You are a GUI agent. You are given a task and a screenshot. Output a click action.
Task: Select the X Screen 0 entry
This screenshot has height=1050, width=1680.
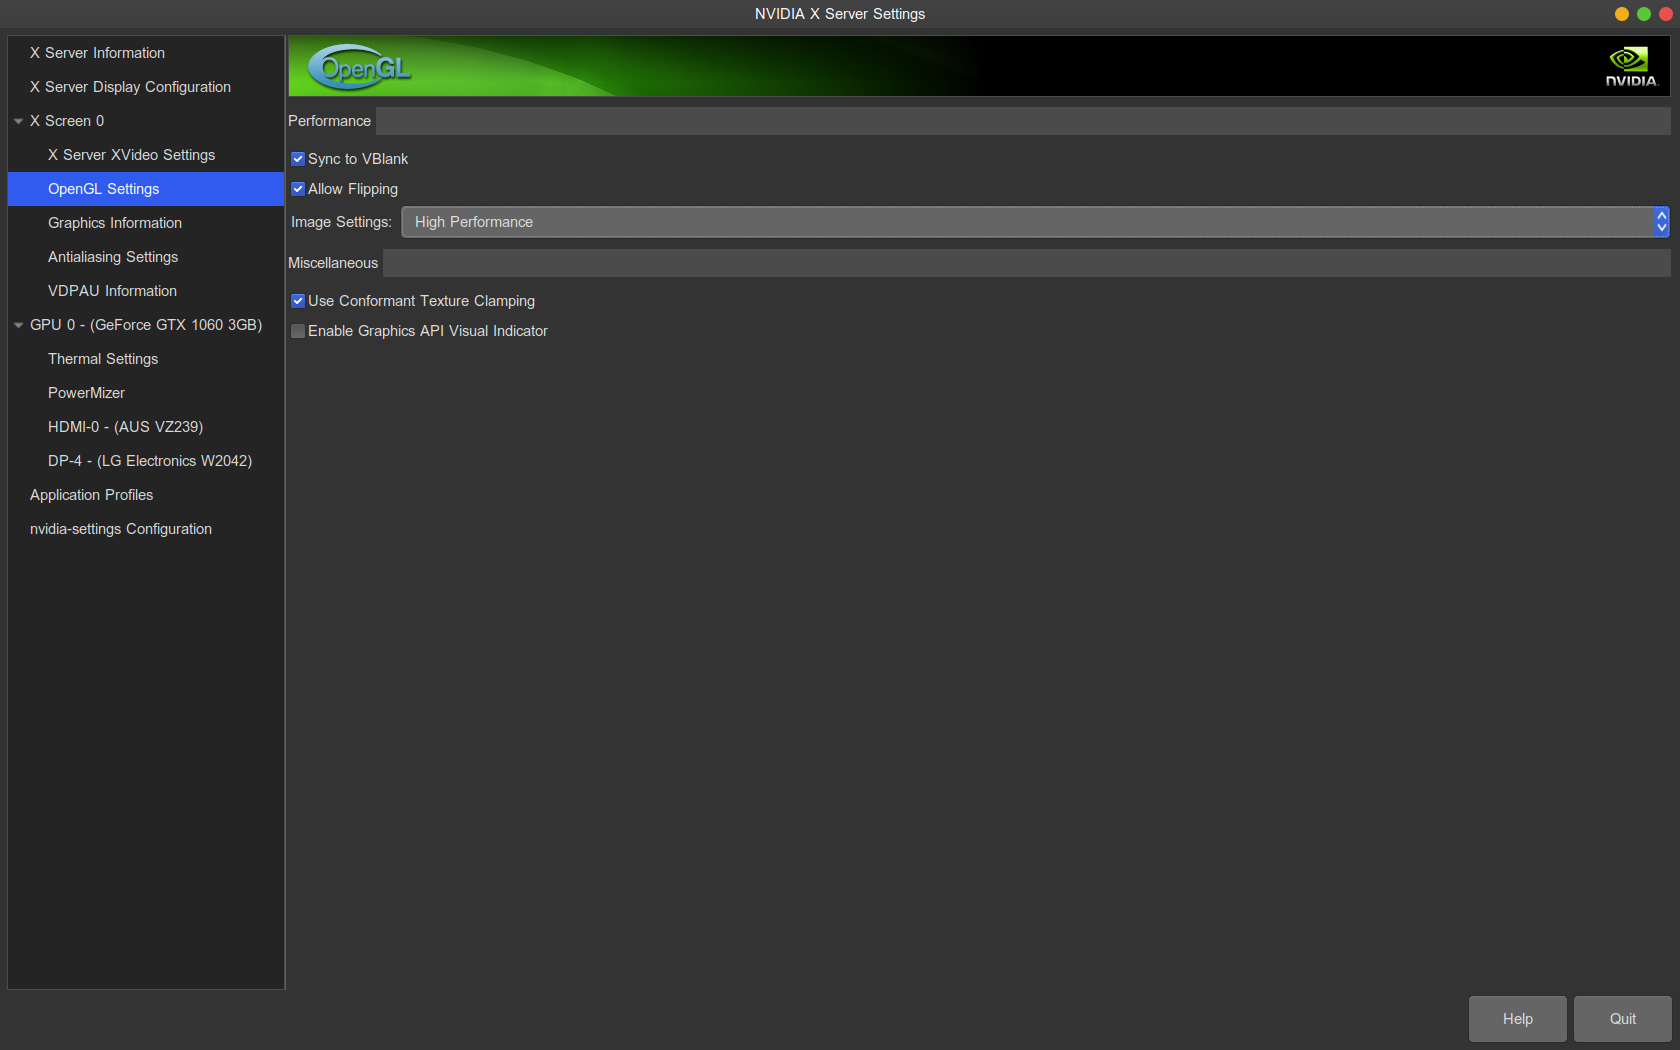[x=67, y=121]
